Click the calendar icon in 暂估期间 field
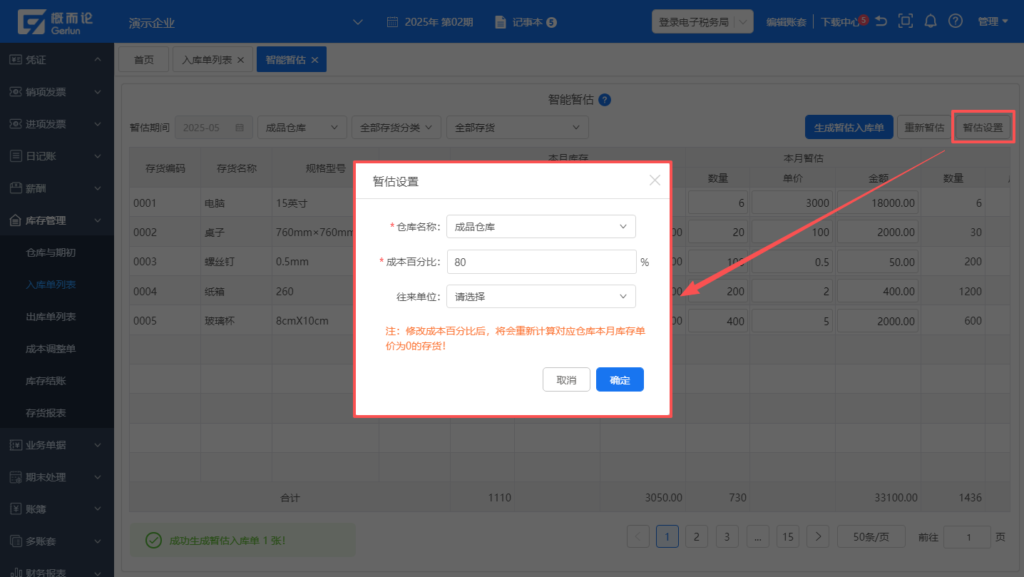 239,128
